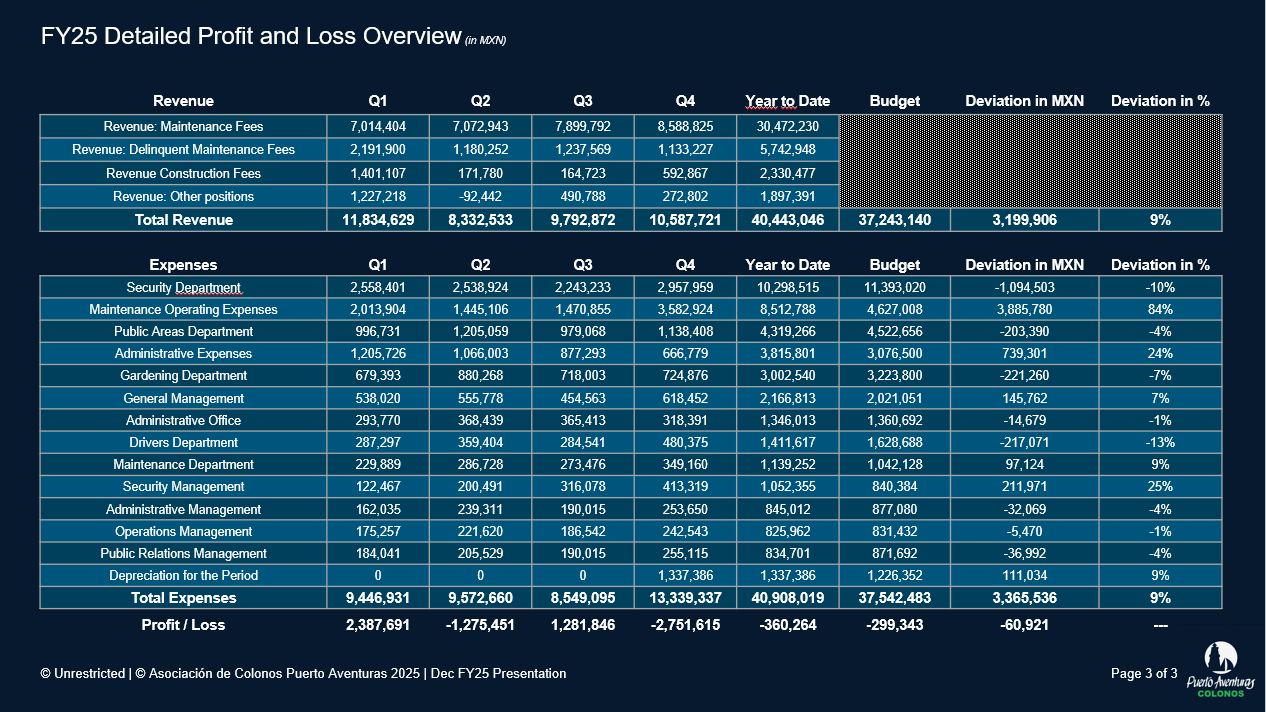Click the Deviation in MXN header in Expenses table
1266x712 pixels.
click(1024, 265)
